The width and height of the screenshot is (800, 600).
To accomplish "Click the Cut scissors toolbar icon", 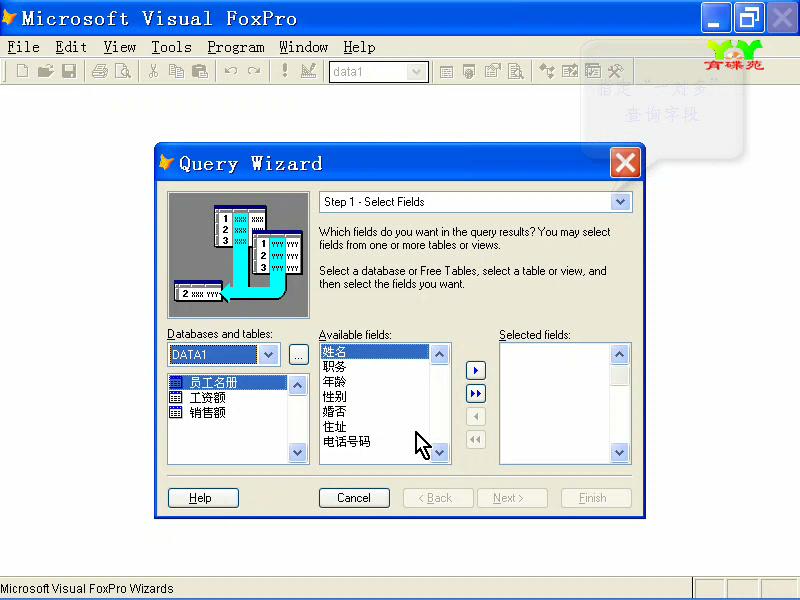I will (153, 71).
